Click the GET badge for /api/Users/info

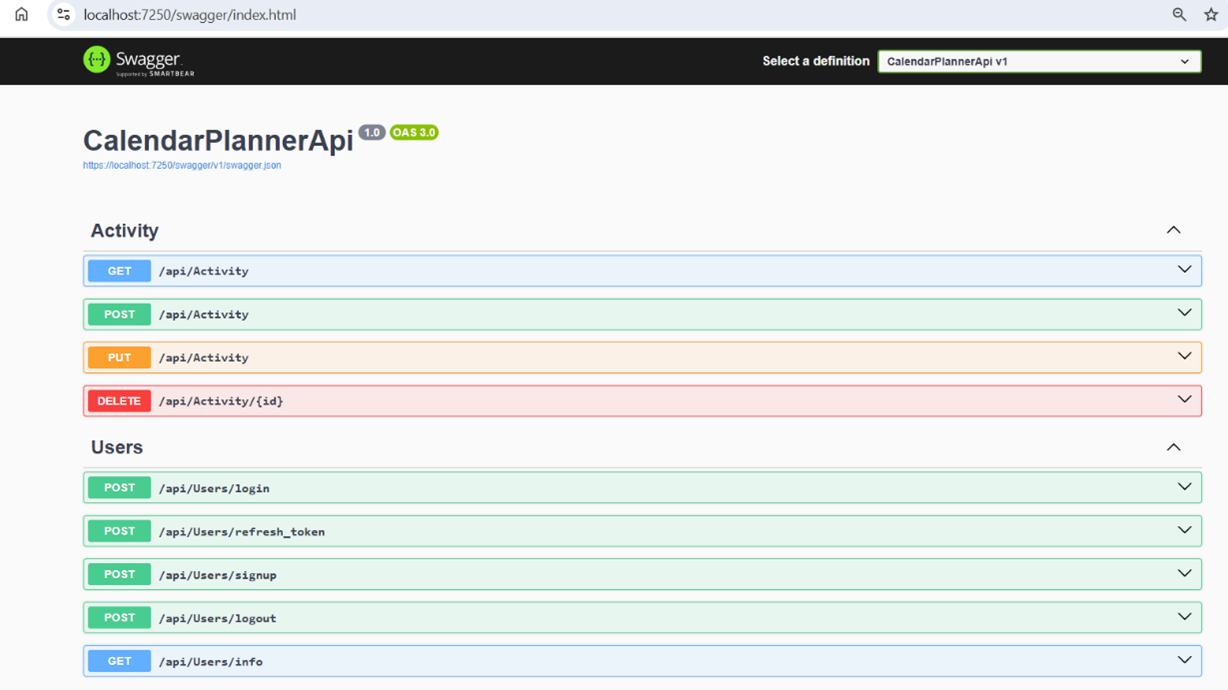point(119,661)
